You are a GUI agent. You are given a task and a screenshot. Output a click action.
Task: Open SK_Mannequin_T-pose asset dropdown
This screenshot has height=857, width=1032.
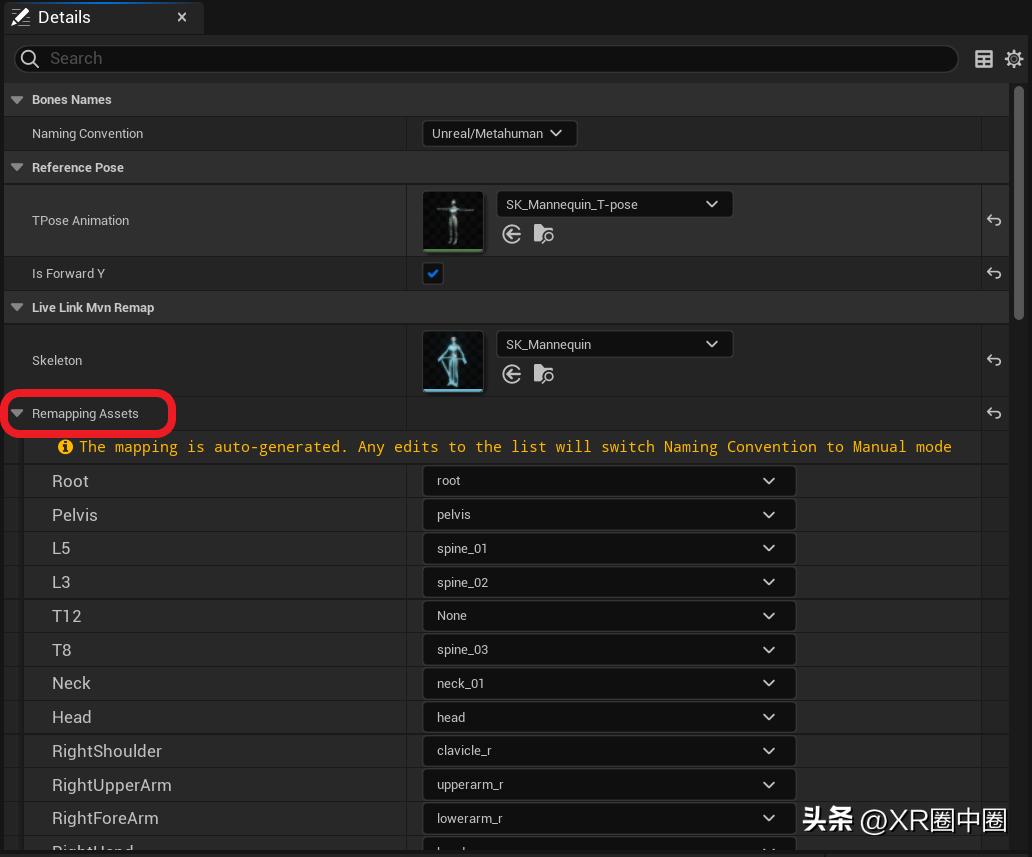tap(614, 204)
